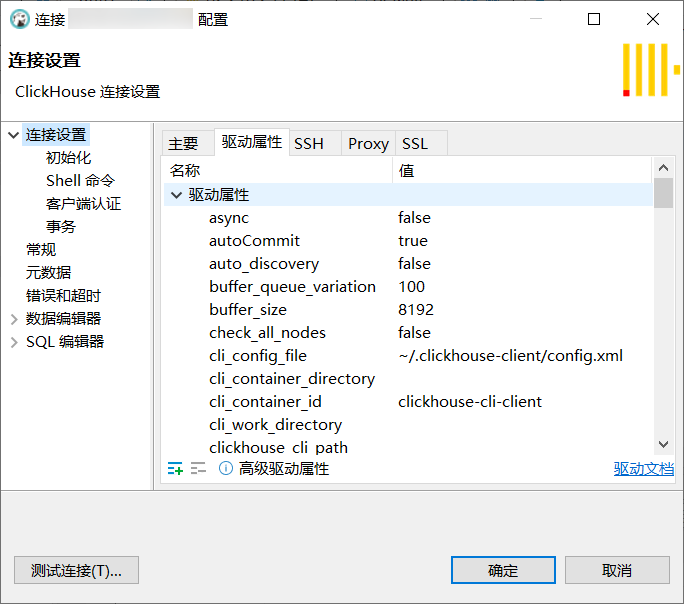Click the autoCommit value cell showing true
The height and width of the screenshot is (604, 684).
click(413, 241)
